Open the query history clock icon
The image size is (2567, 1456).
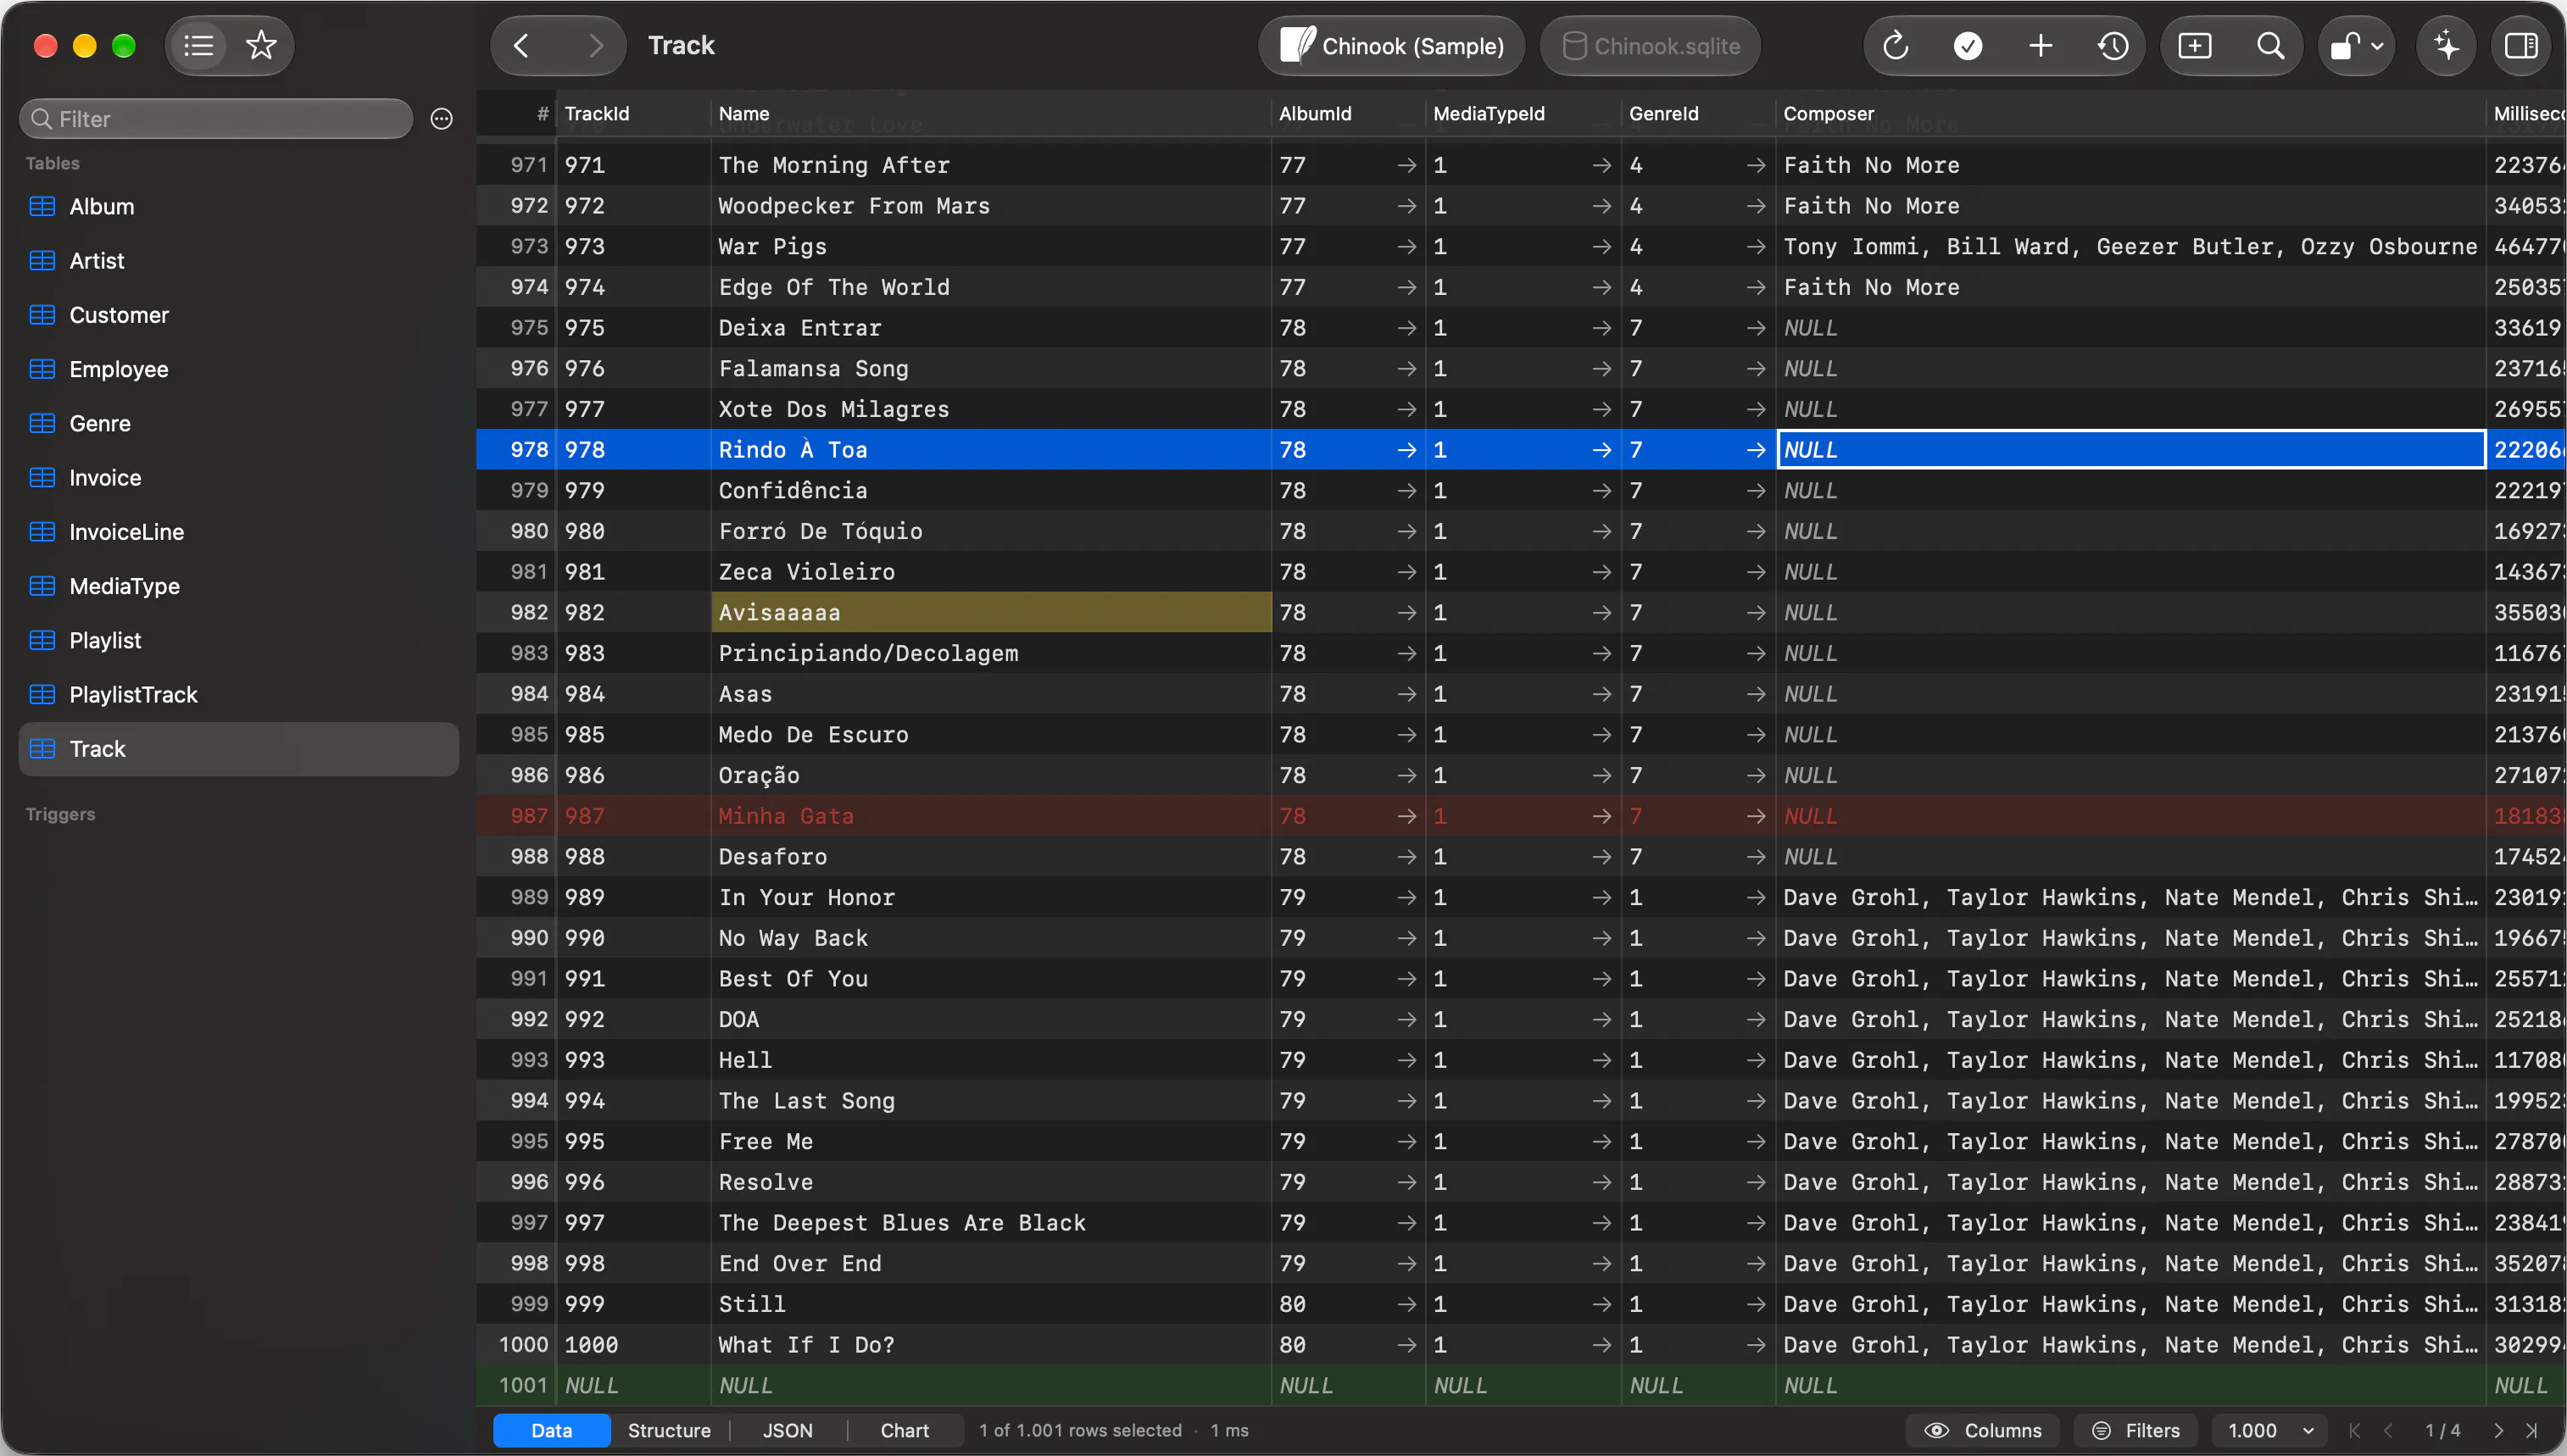pyautogui.click(x=2113, y=46)
